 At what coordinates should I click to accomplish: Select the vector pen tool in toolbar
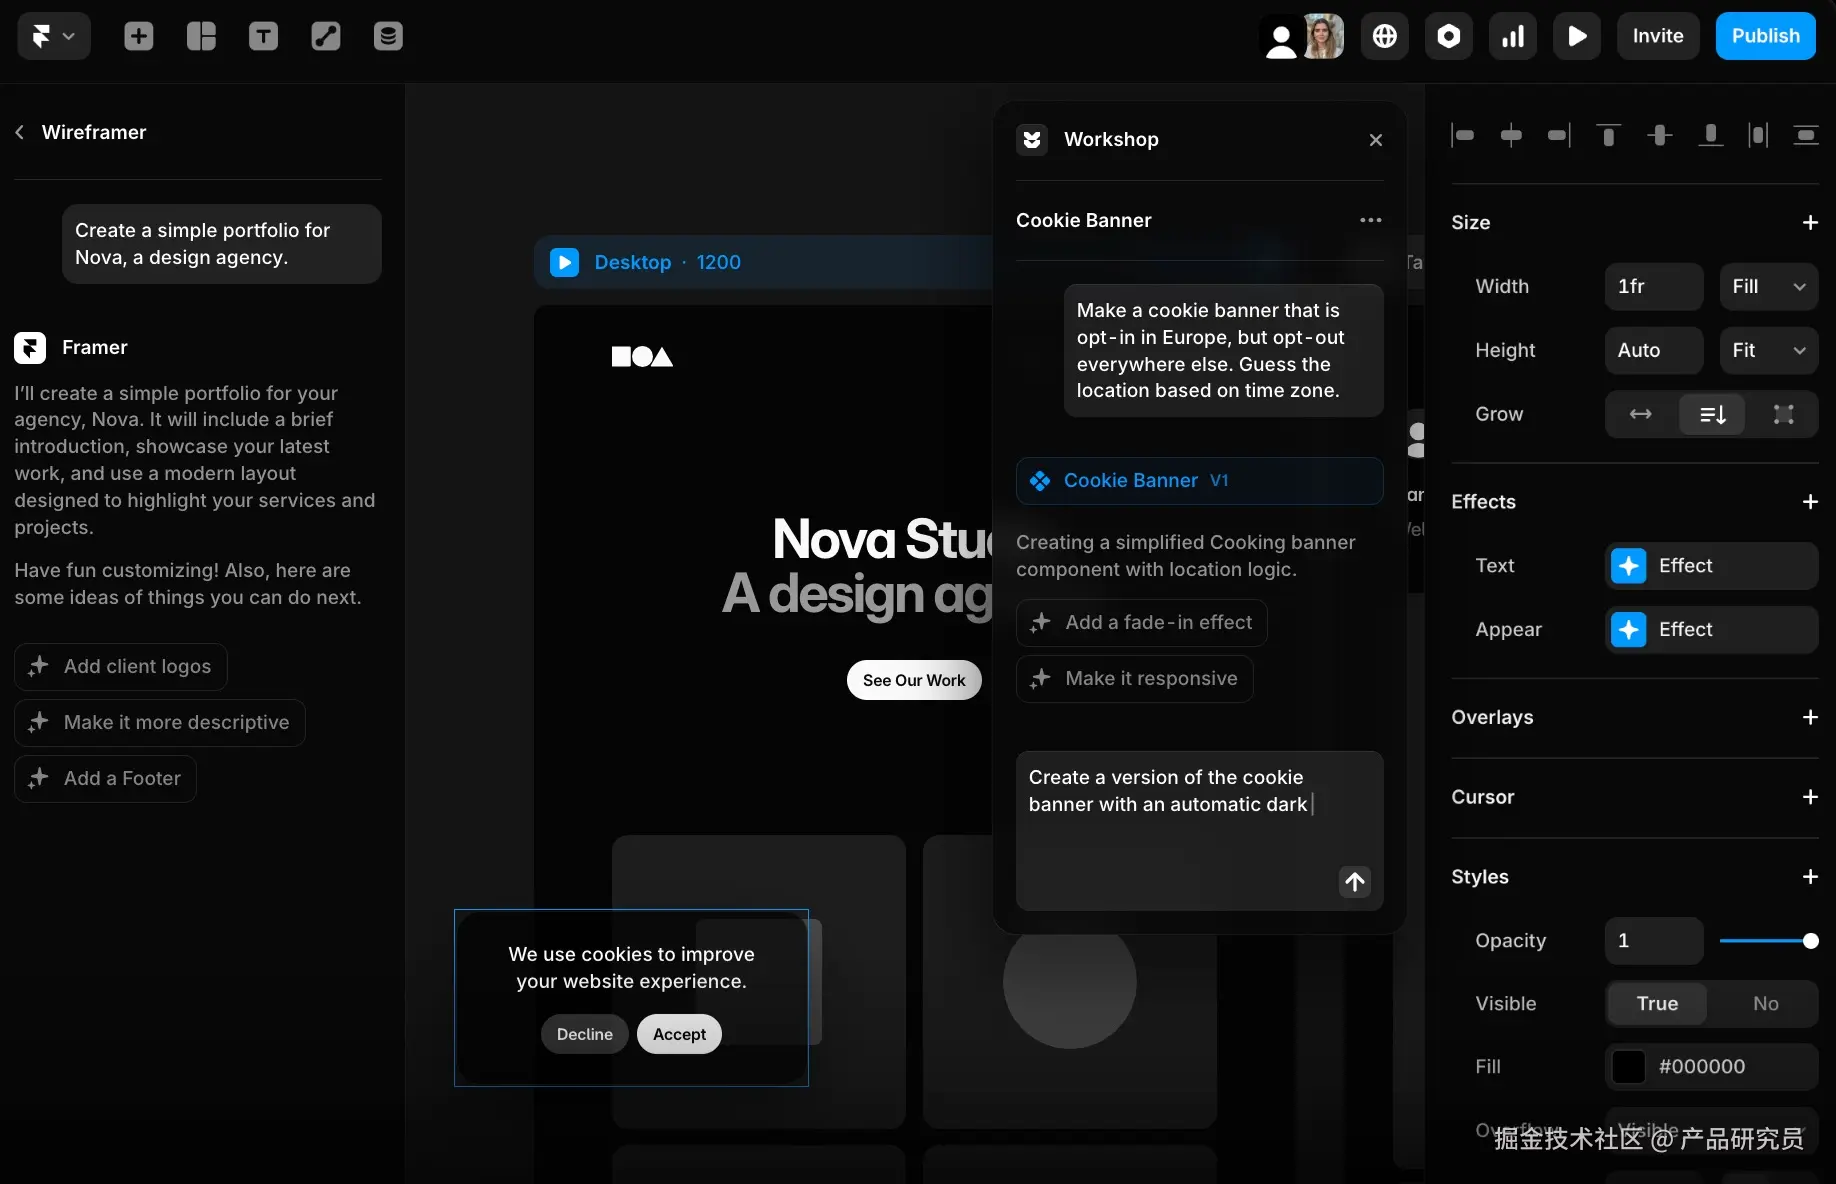326,36
